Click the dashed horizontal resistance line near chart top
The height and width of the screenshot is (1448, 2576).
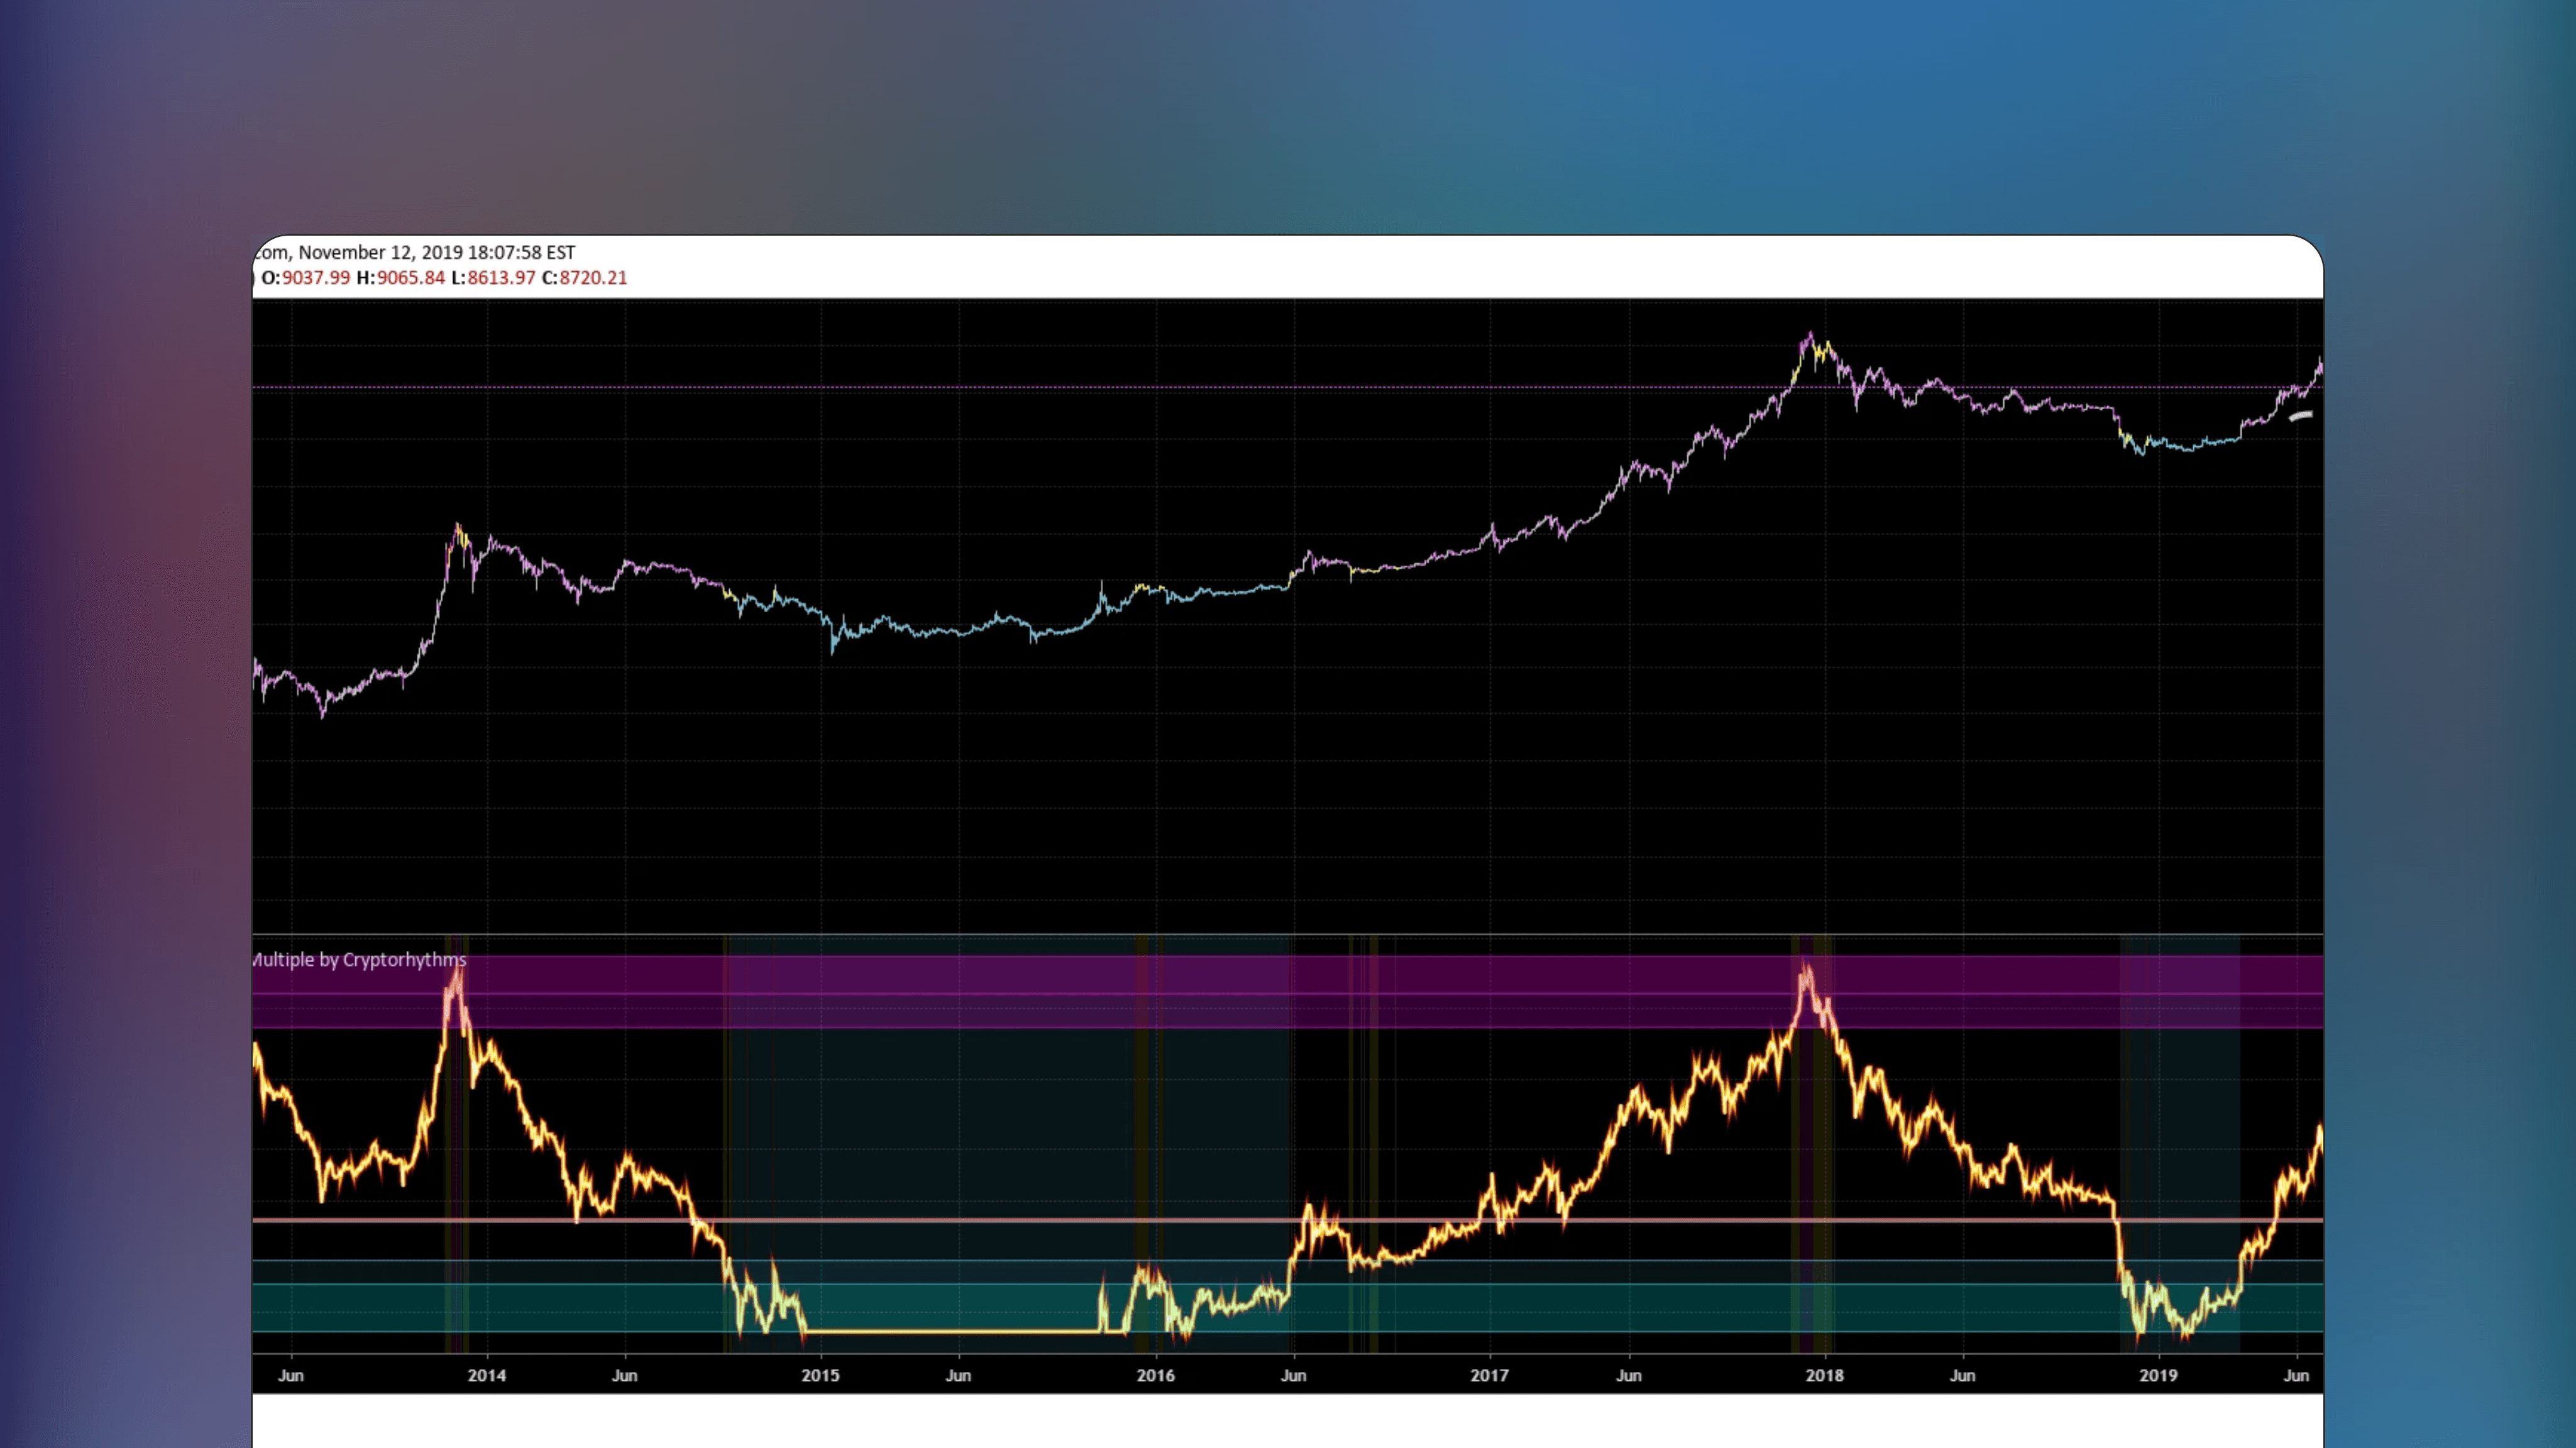click(1000, 386)
